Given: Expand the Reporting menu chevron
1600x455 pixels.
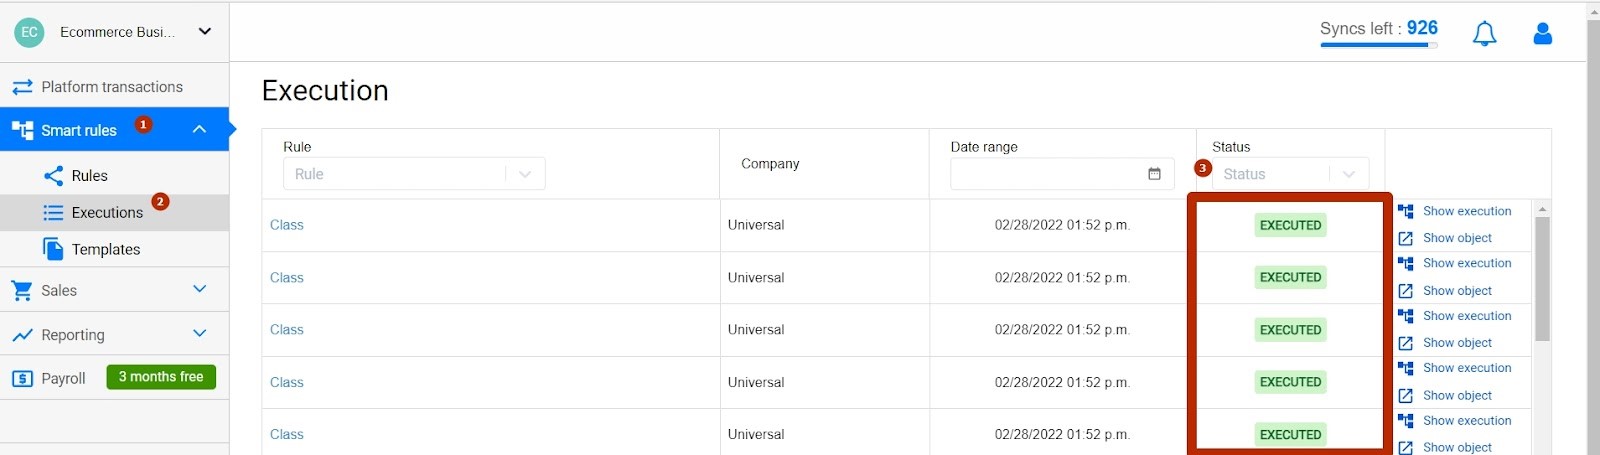Looking at the screenshot, I should click(x=199, y=333).
